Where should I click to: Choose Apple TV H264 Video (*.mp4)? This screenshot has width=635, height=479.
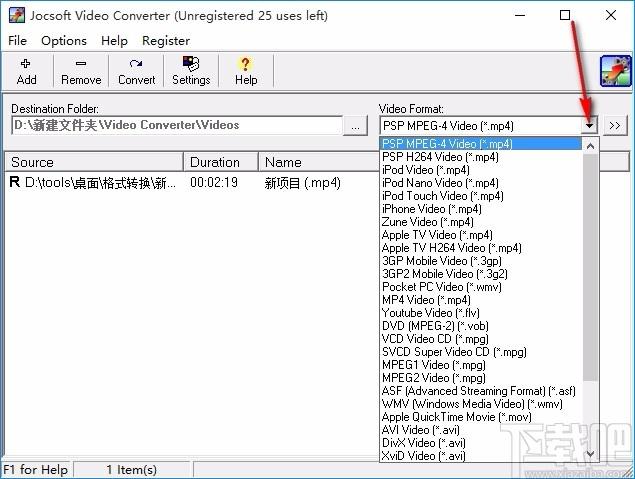pos(481,248)
